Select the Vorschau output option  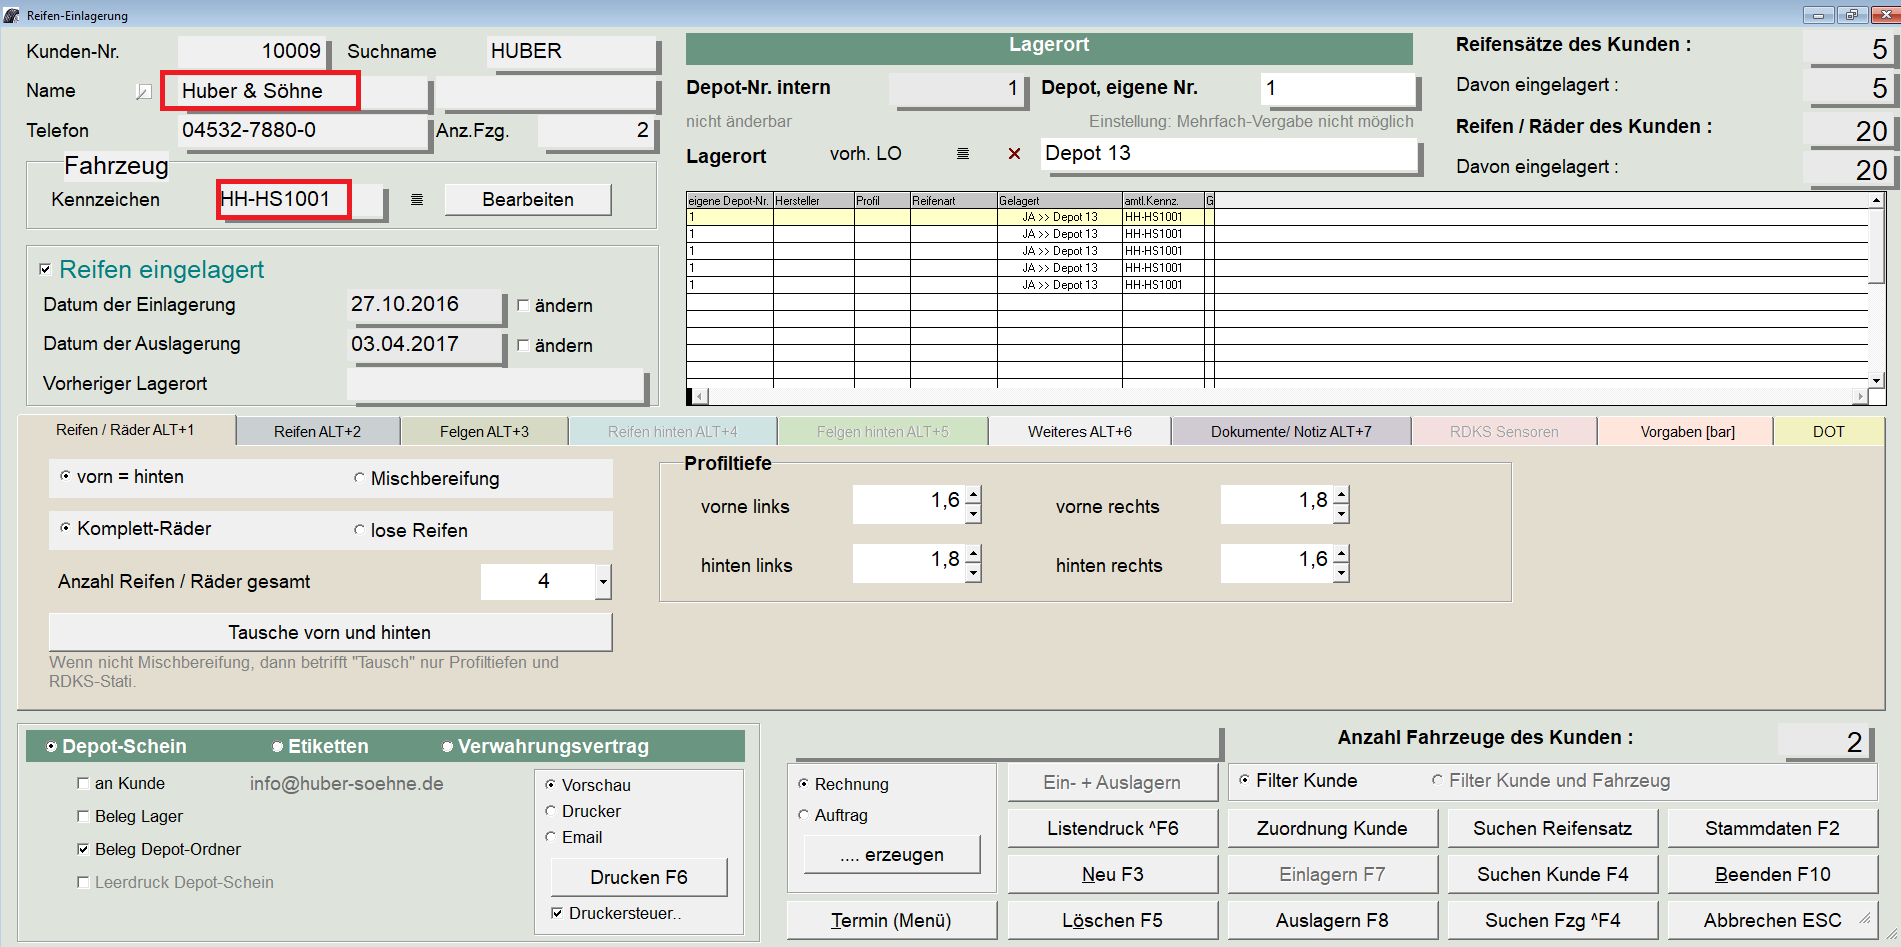coord(550,785)
